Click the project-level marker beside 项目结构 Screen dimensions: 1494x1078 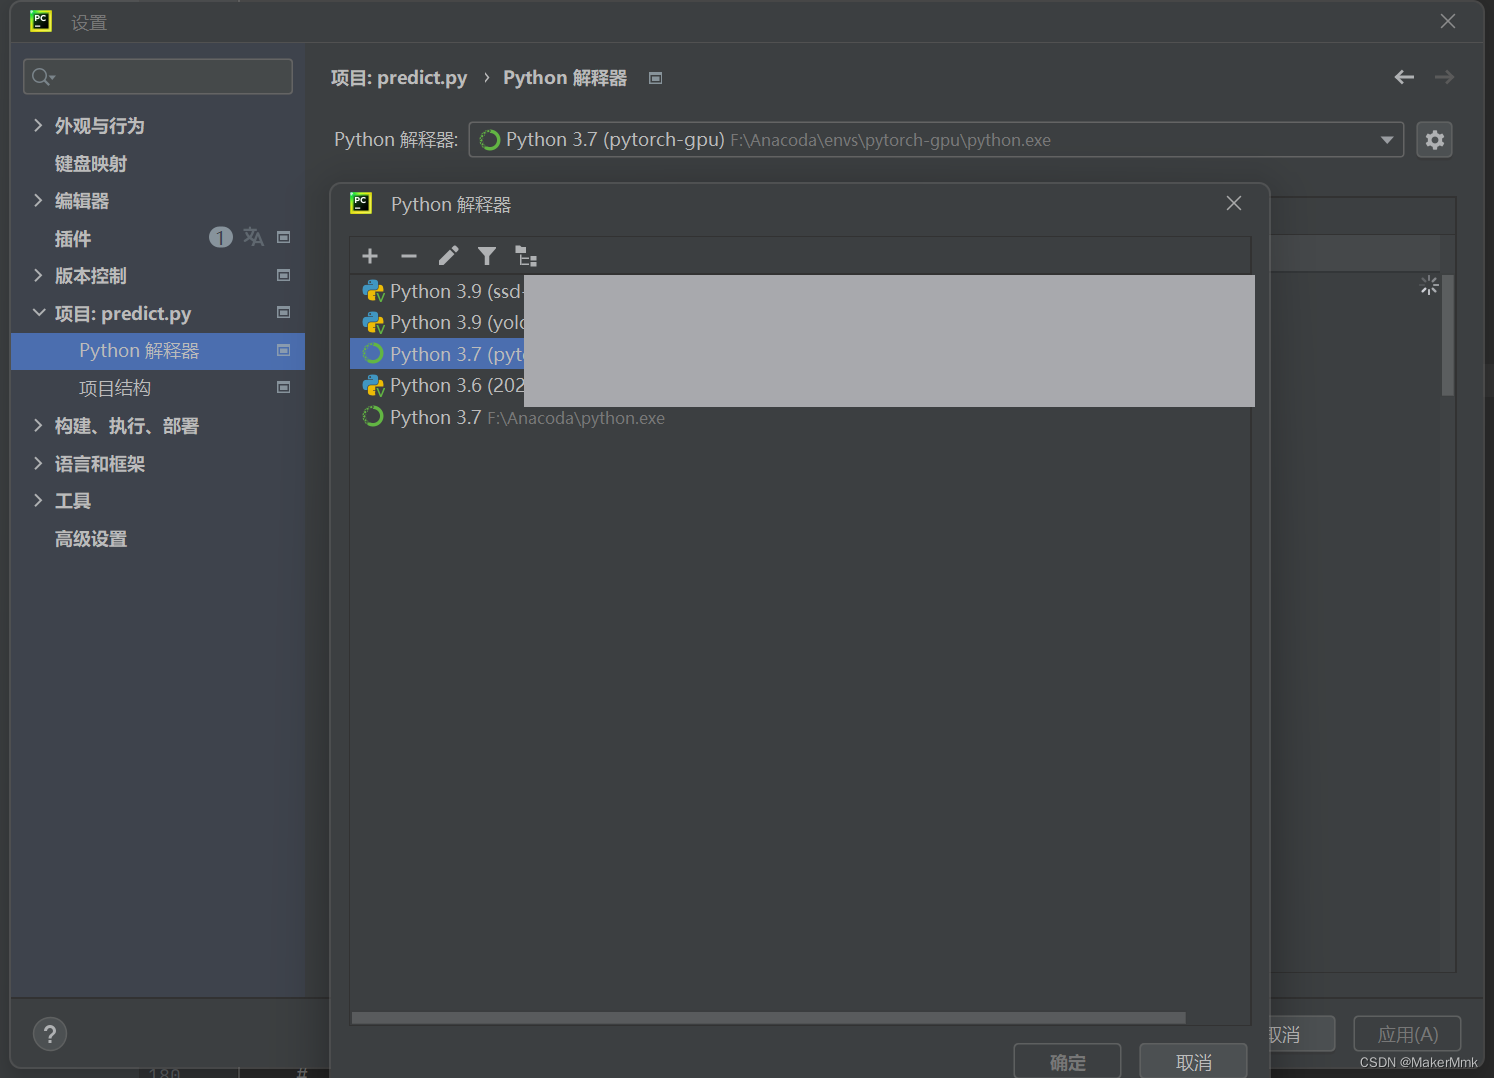283,387
